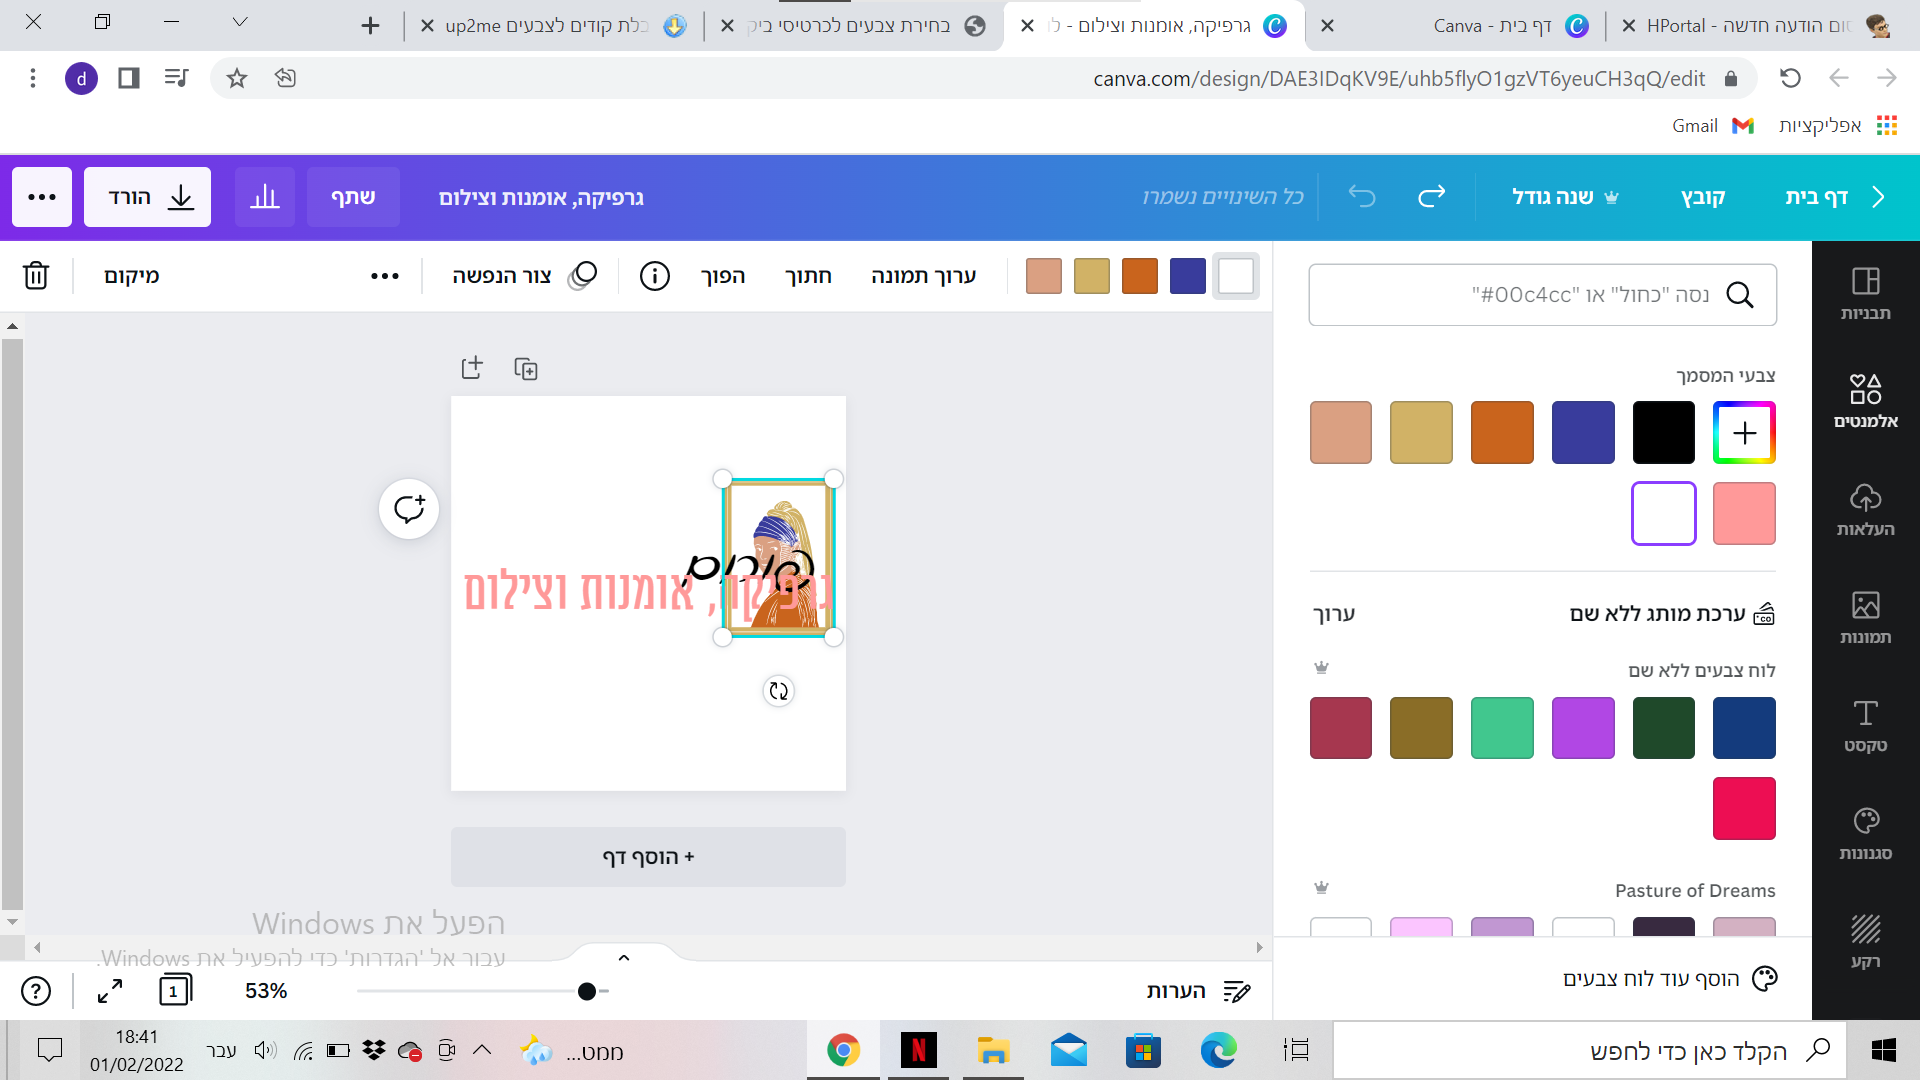The width and height of the screenshot is (1920, 1080).
Task: Add a new document color swatch
Action: pyautogui.click(x=1744, y=432)
